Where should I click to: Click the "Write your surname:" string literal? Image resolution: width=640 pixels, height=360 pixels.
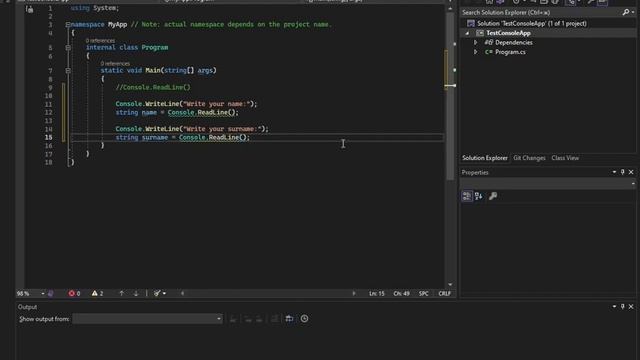pos(222,129)
